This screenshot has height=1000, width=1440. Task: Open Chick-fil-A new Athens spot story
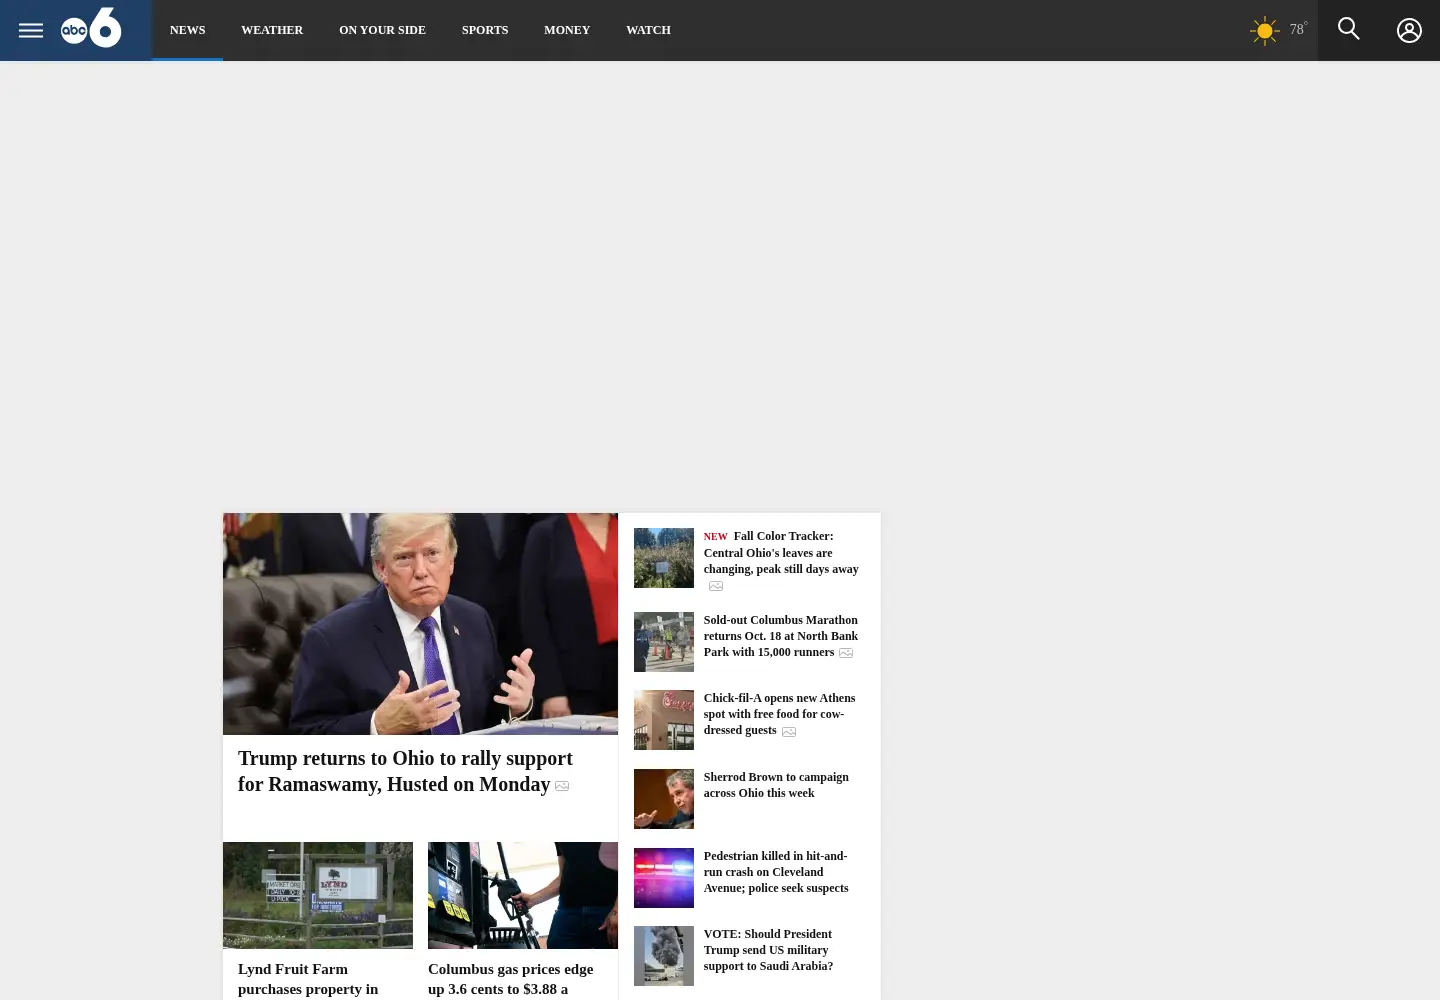(x=779, y=714)
